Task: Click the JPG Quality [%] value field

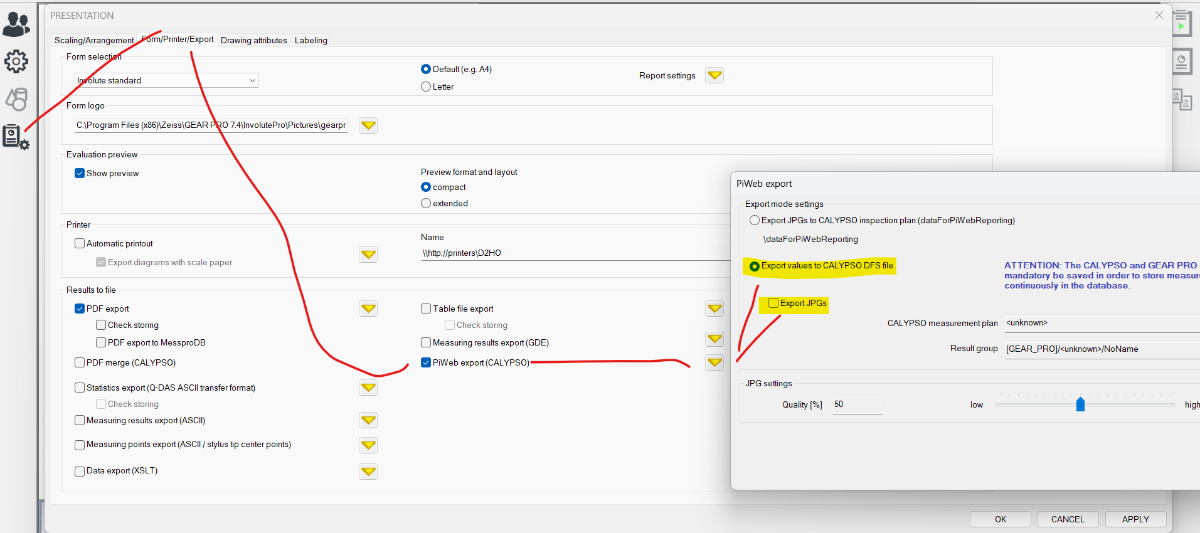Action: [856, 405]
